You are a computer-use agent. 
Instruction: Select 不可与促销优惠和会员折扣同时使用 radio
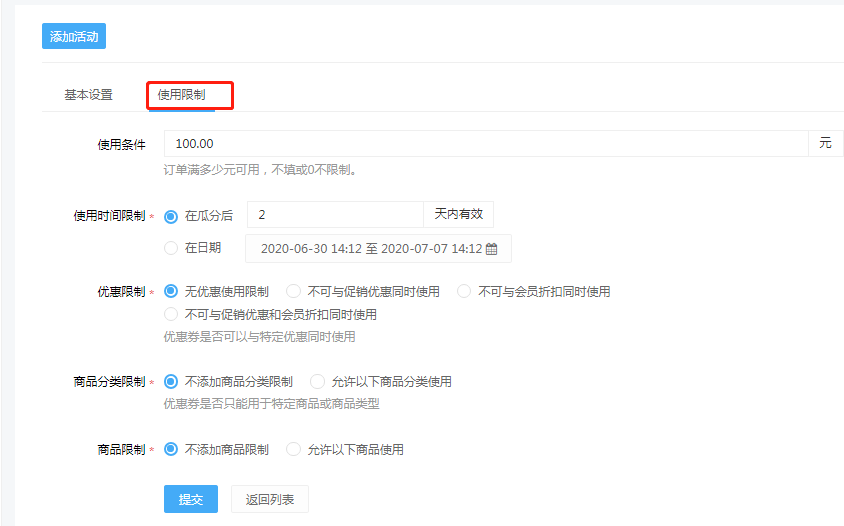click(x=171, y=314)
